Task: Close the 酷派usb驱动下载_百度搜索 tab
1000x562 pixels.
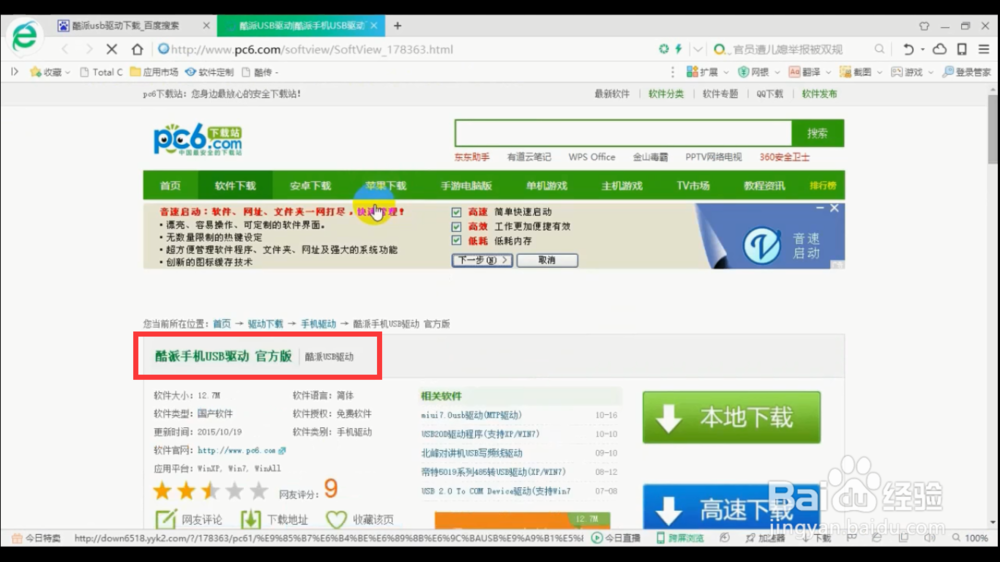Action: [x=206, y=26]
